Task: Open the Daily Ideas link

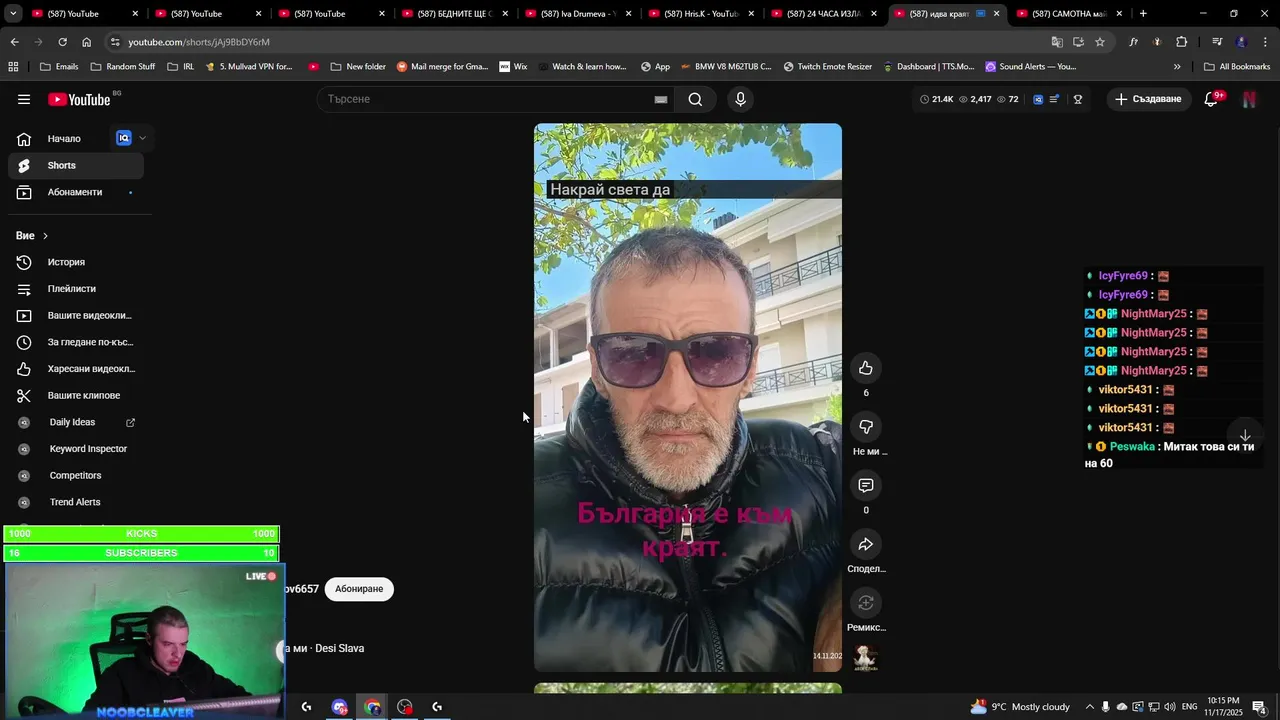Action: coord(76,422)
